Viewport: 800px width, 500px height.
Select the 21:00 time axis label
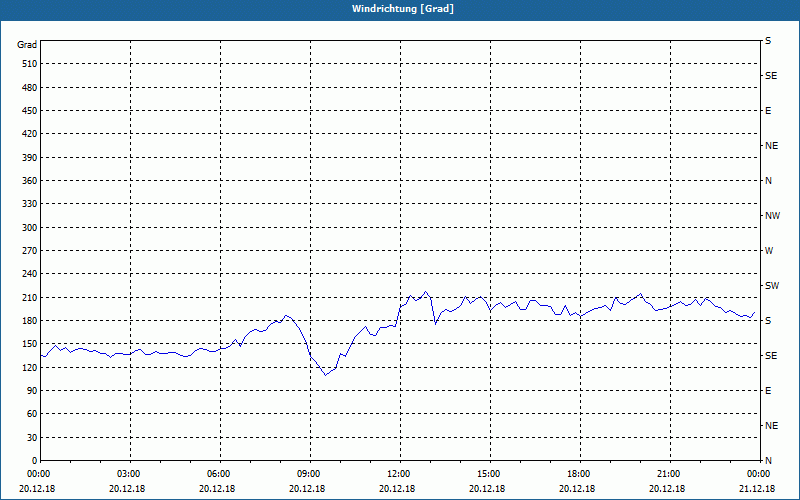(x=670, y=474)
